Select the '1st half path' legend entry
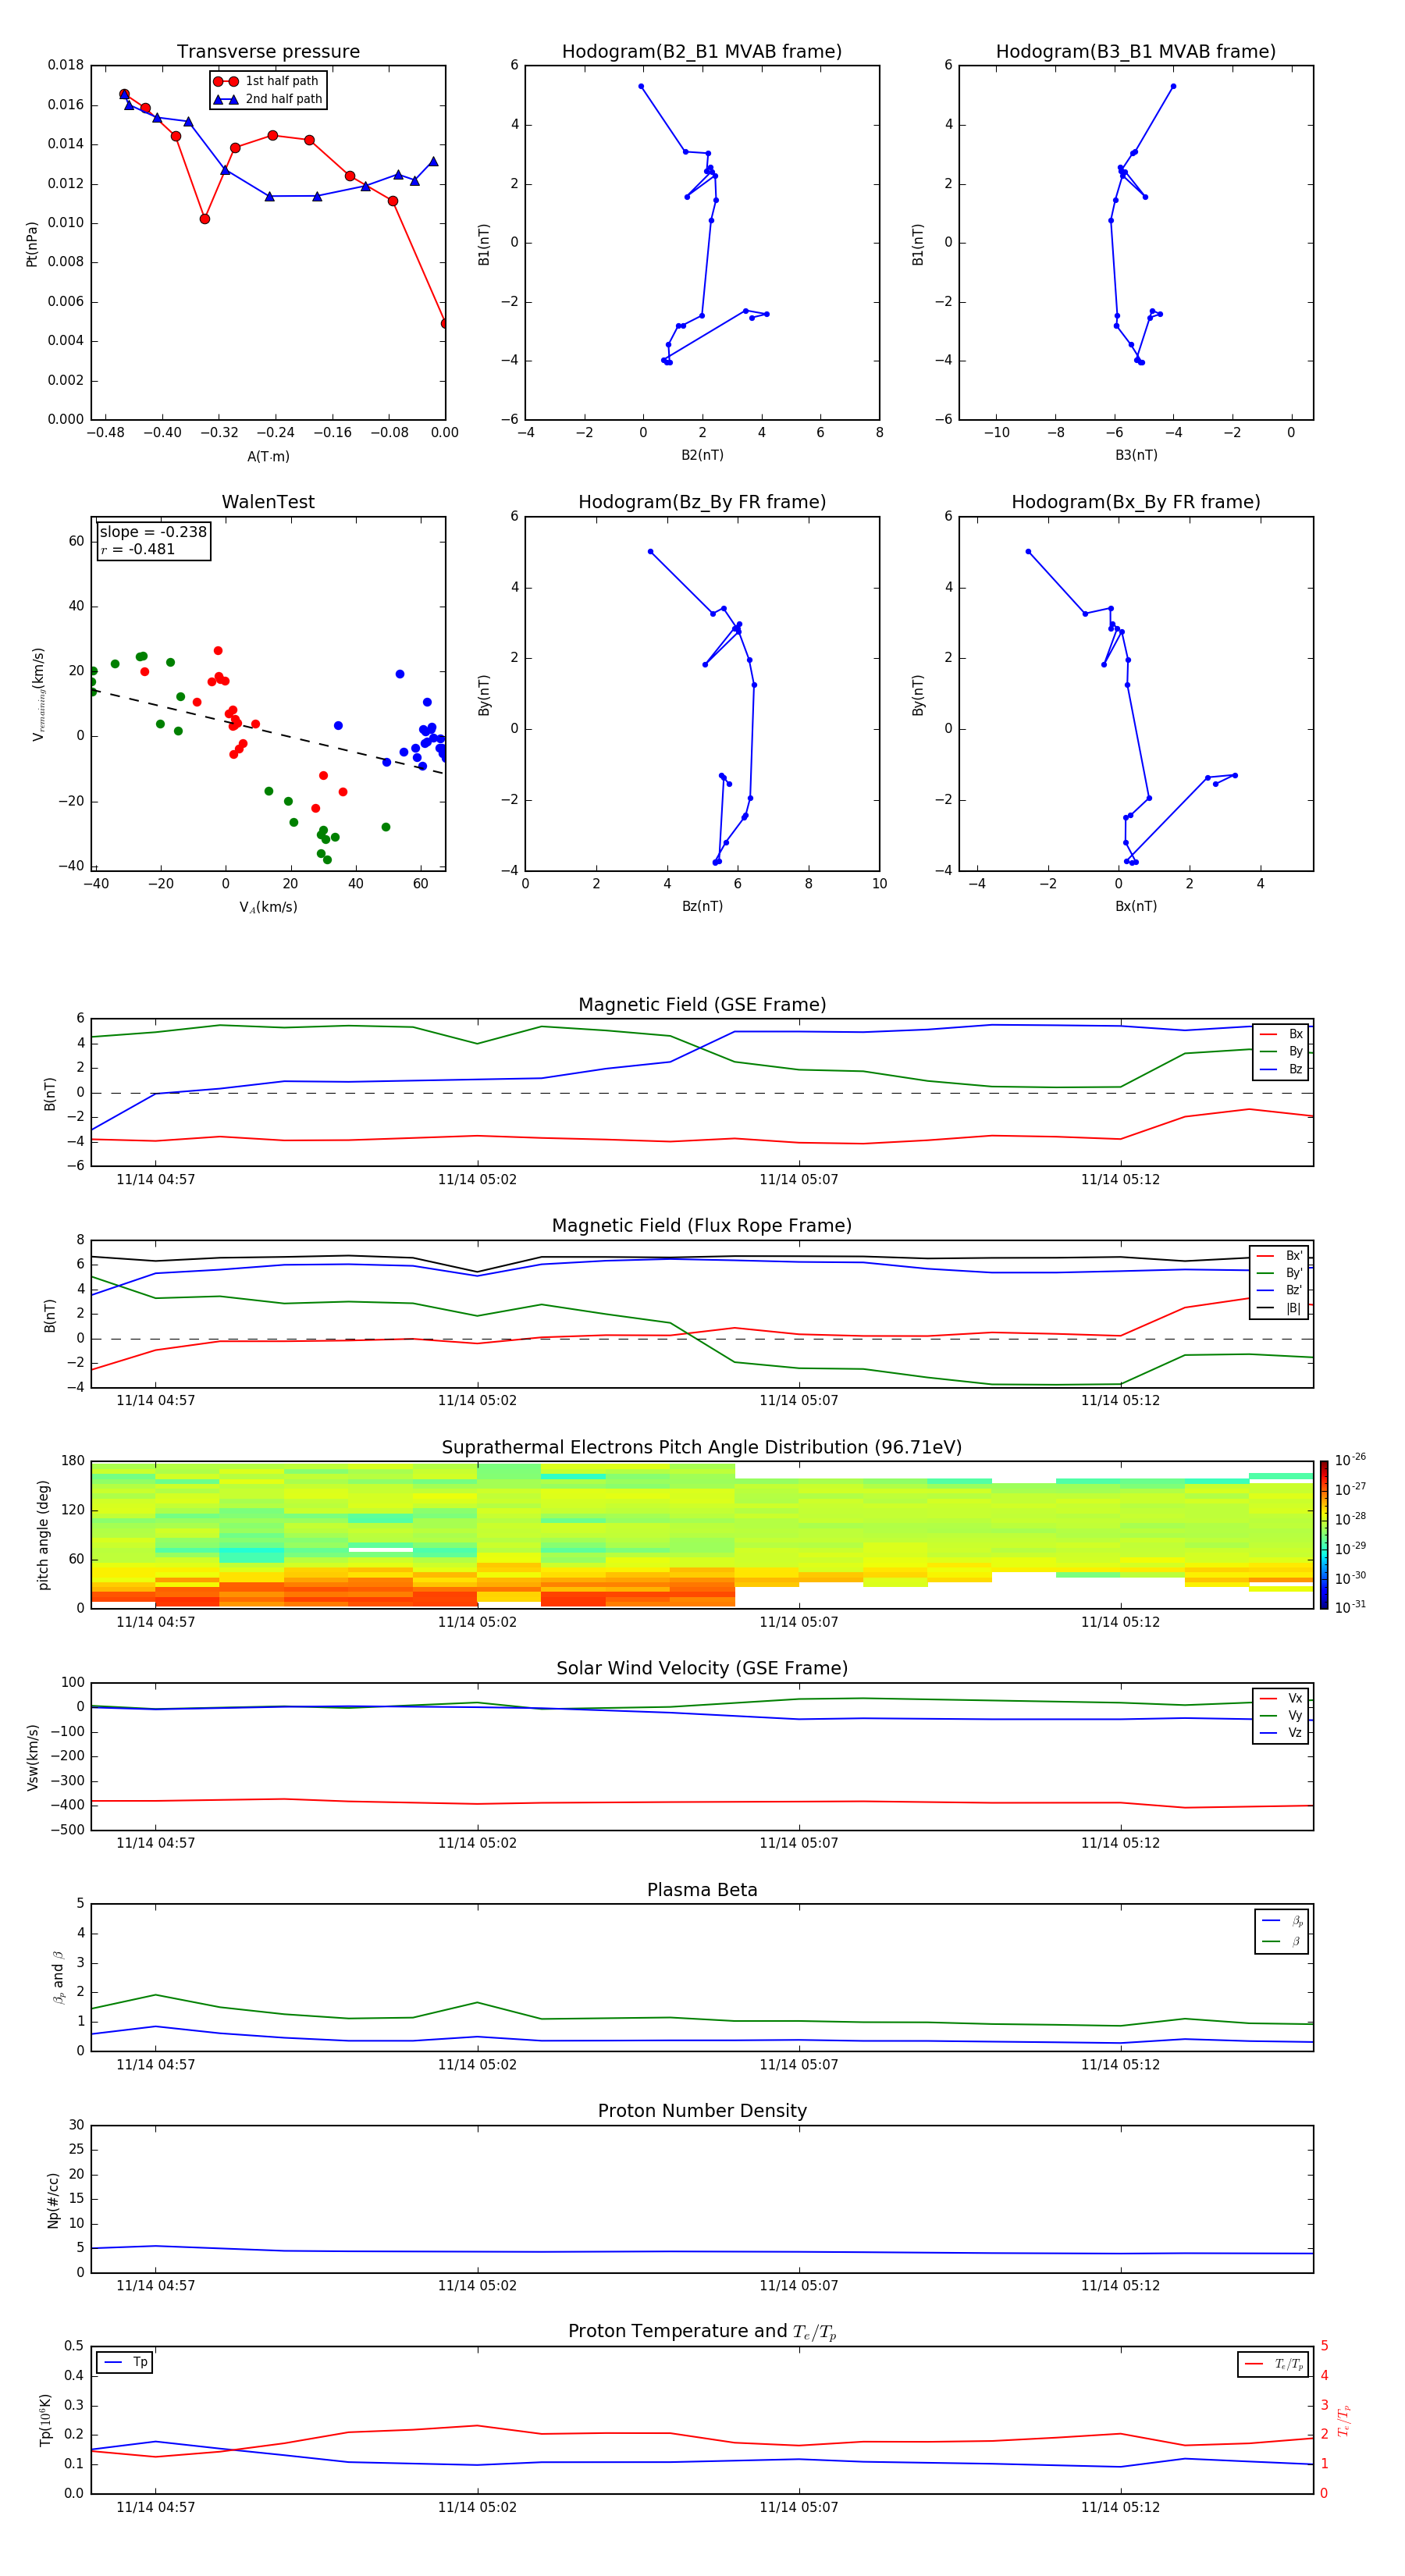 [x=266, y=81]
